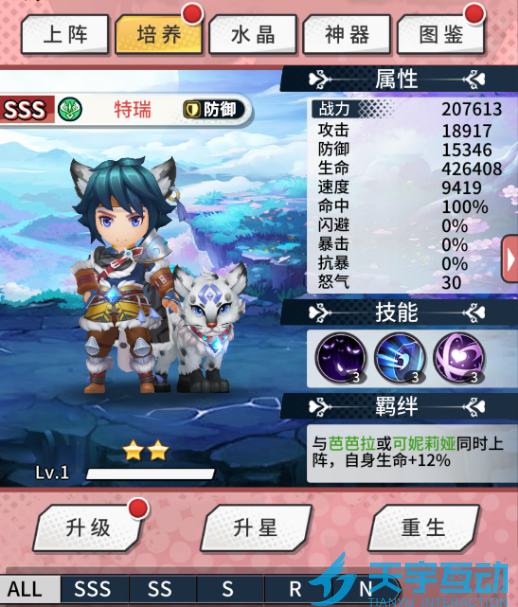Show ALL heroes filter
Screen dimensions: 518x607
(25, 589)
